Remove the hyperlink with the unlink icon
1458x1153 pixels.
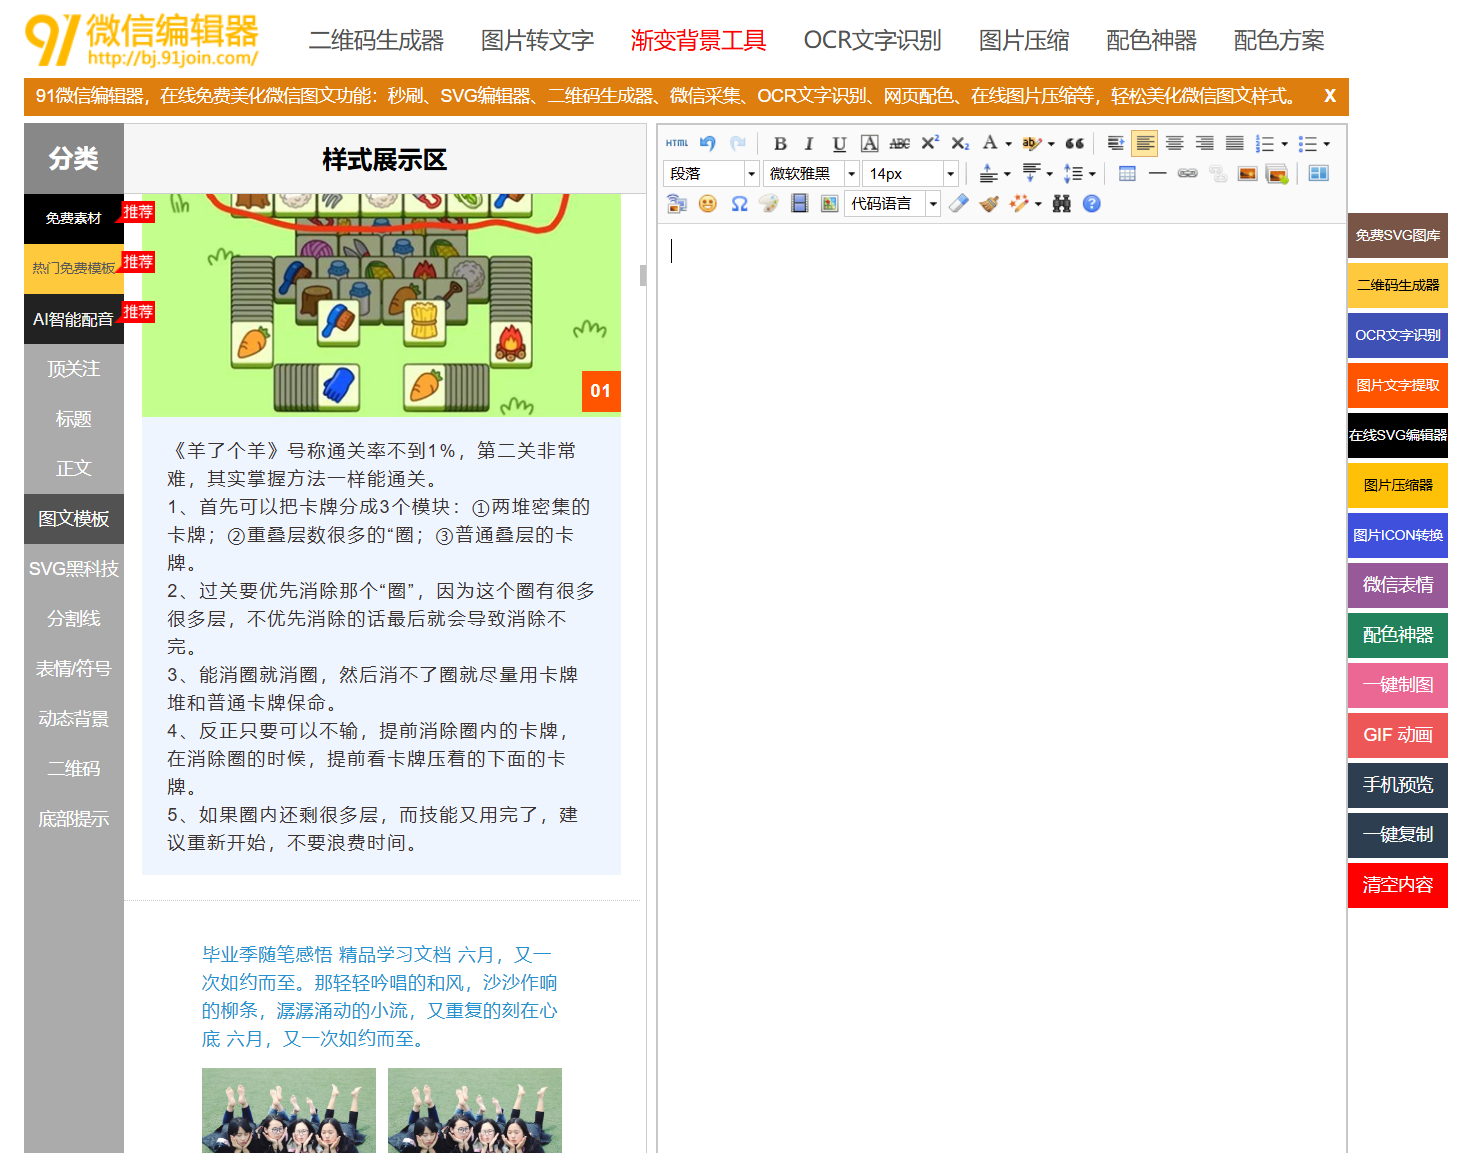[1217, 173]
